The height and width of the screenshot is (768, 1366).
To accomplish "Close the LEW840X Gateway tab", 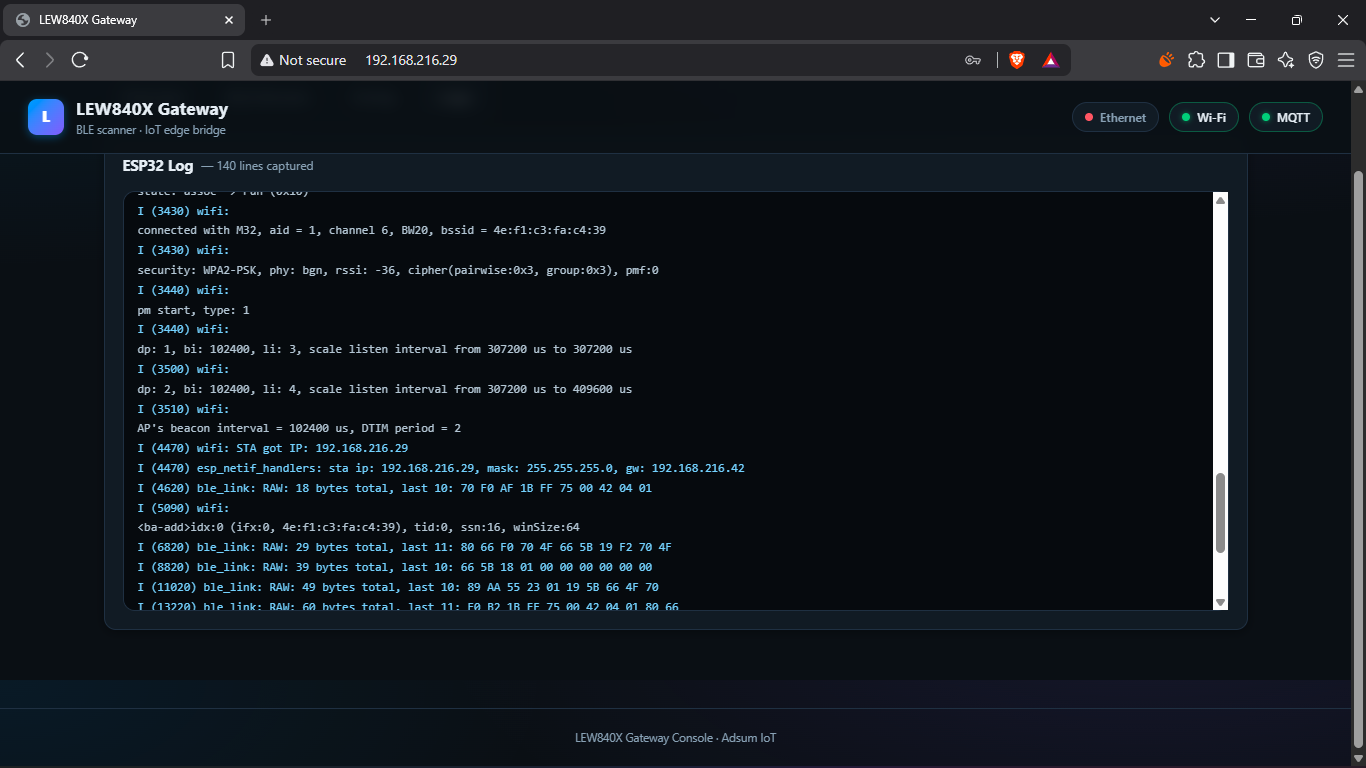I will click(x=229, y=20).
